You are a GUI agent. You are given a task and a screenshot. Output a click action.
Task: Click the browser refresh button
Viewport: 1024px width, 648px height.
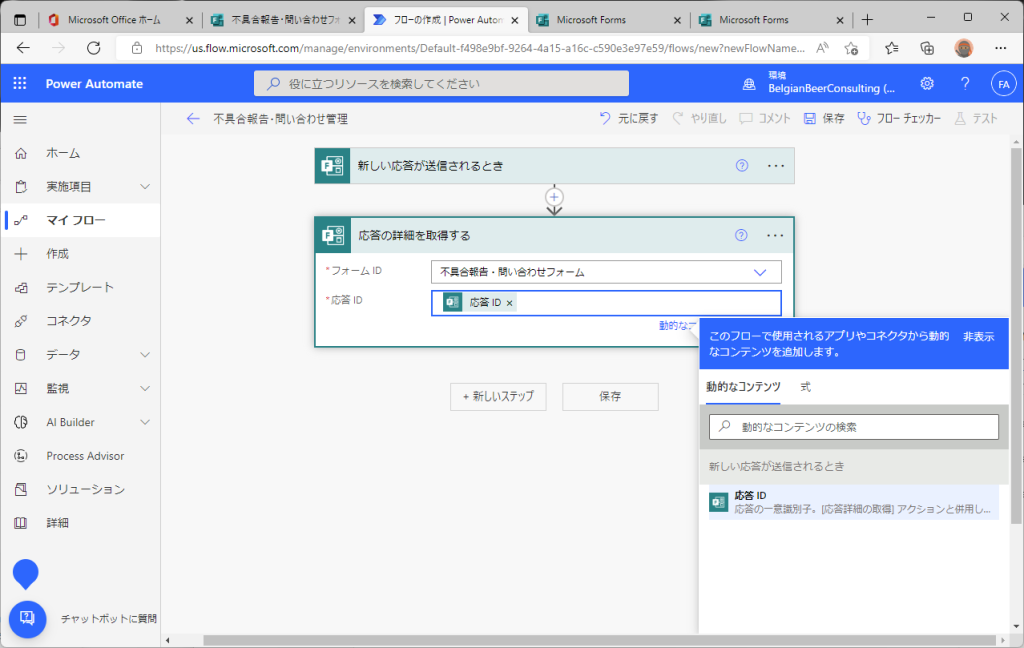(94, 48)
